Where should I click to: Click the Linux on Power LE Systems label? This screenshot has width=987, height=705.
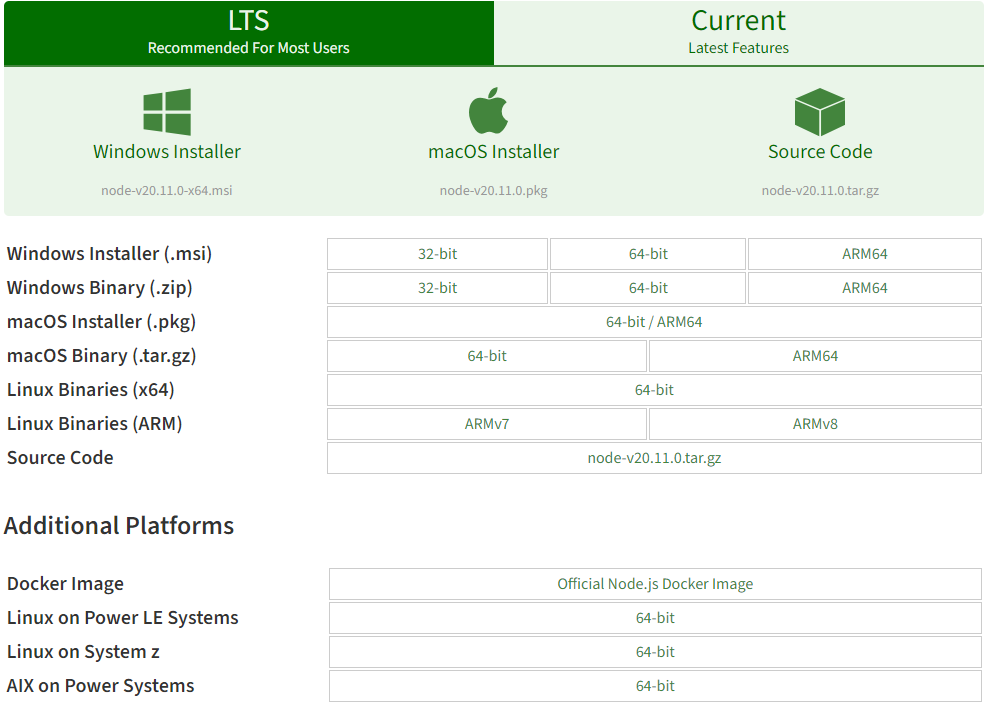click(123, 618)
